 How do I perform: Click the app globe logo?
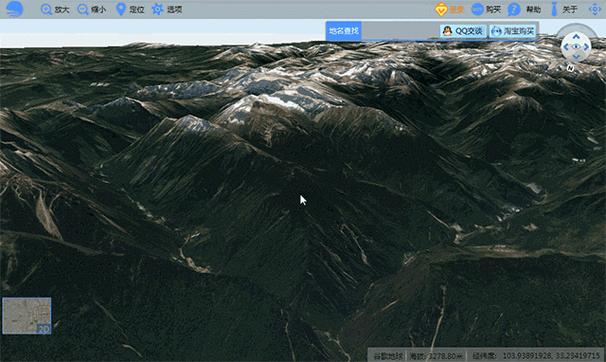pos(15,9)
